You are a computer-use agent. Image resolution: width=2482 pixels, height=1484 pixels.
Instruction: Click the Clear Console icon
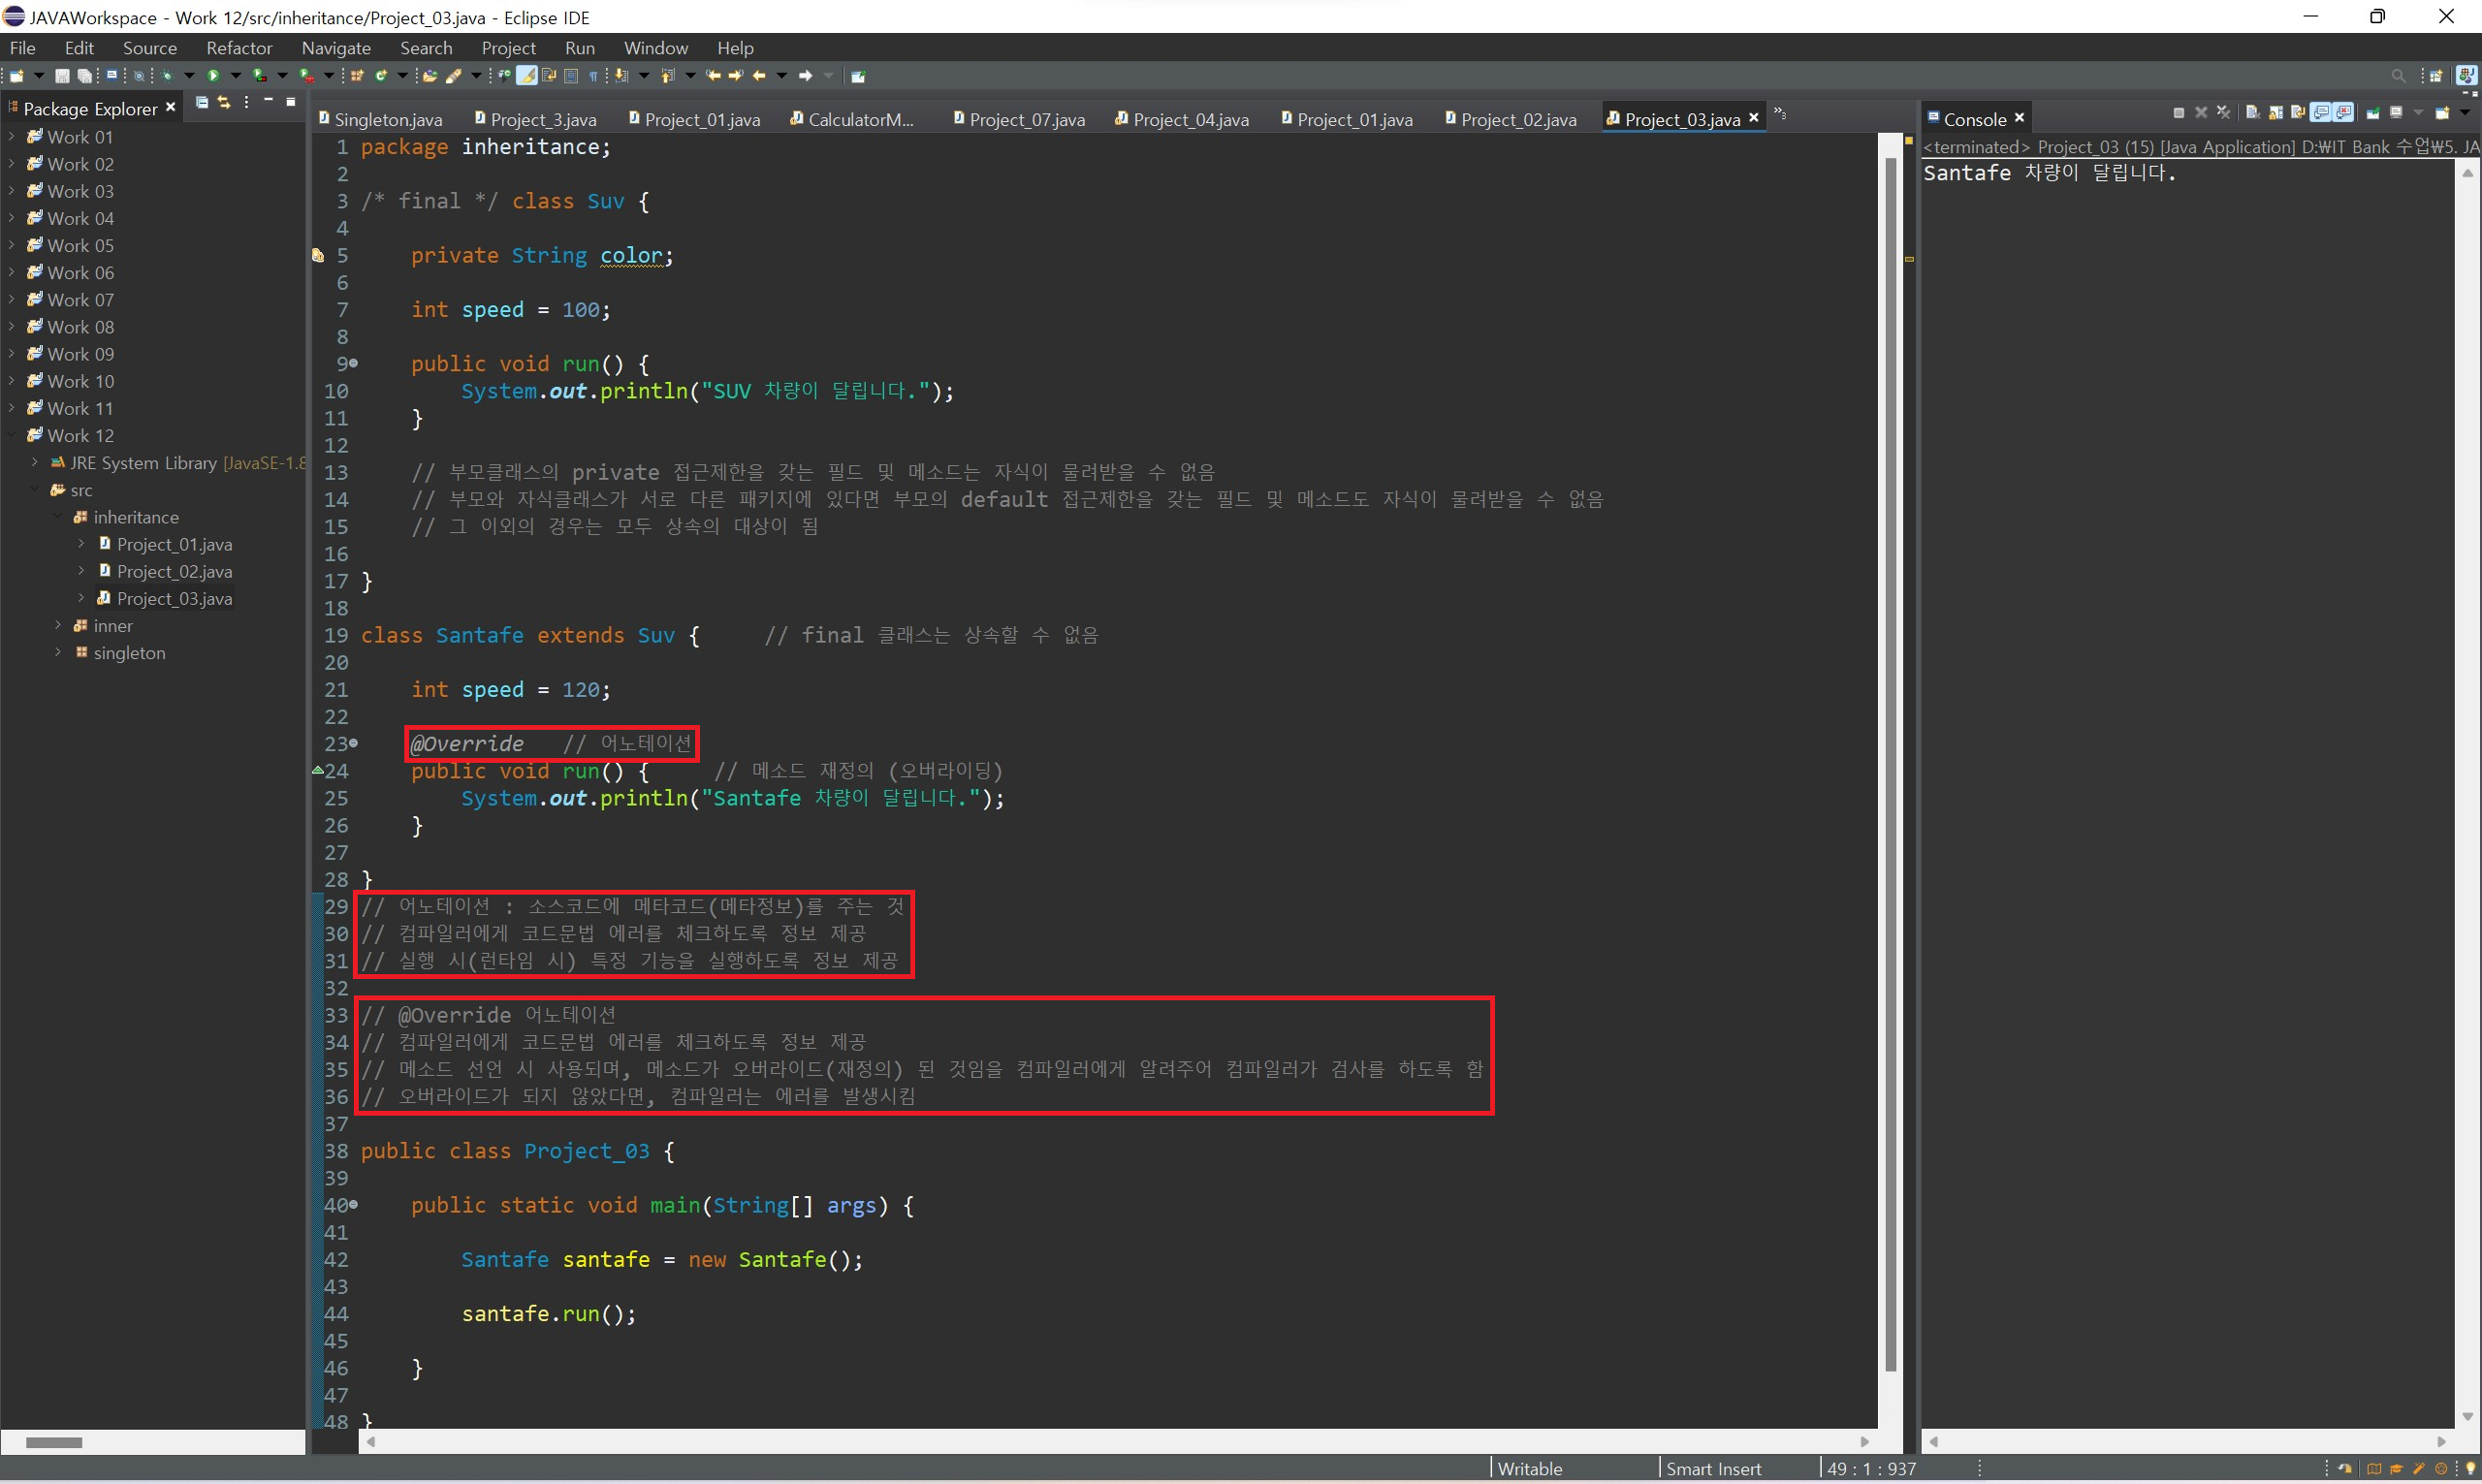point(2253,113)
